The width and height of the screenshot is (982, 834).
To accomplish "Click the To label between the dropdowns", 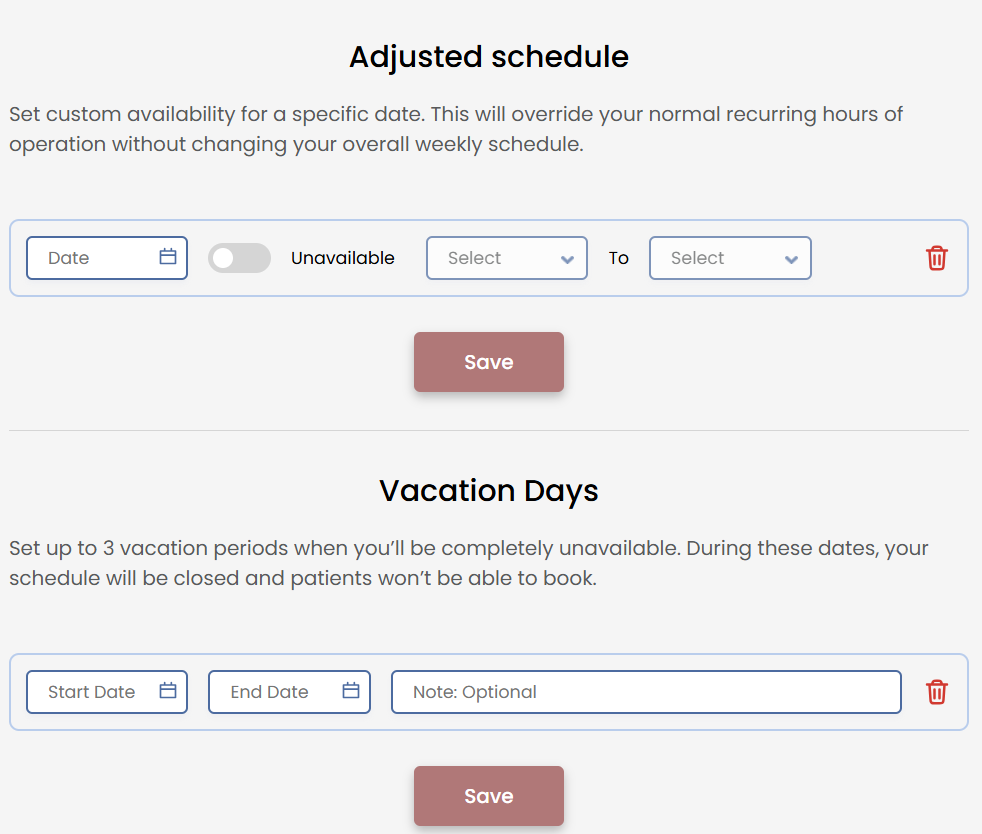I will [x=618, y=257].
